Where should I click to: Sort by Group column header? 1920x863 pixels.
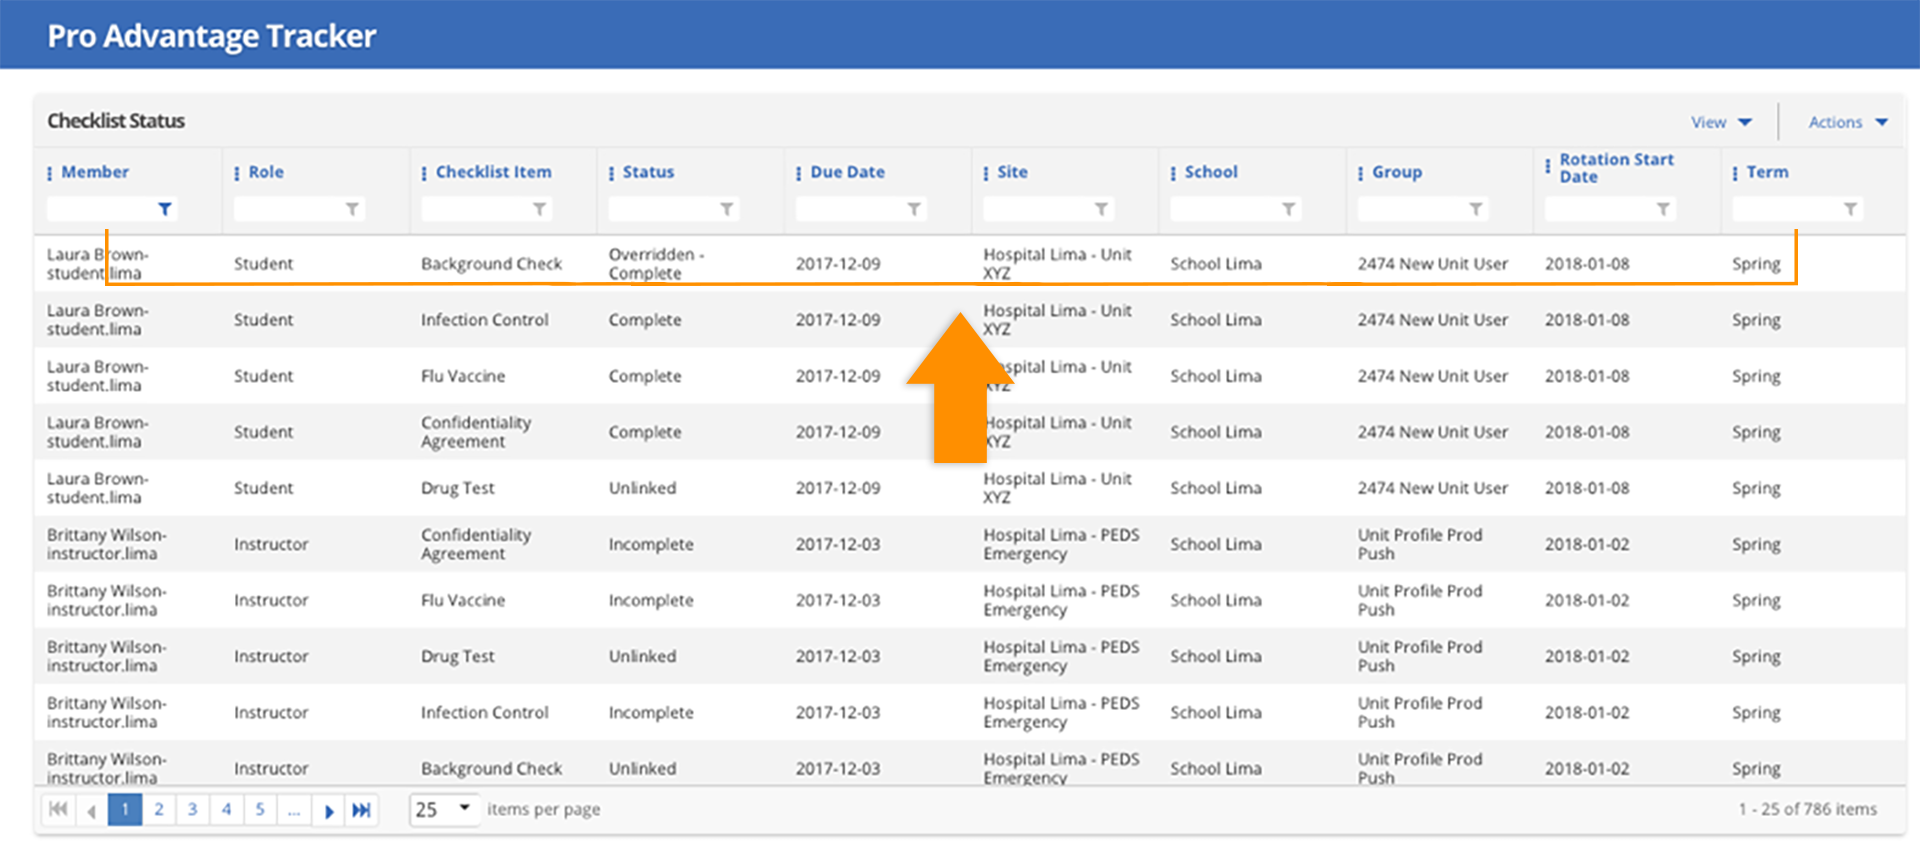(x=1397, y=172)
